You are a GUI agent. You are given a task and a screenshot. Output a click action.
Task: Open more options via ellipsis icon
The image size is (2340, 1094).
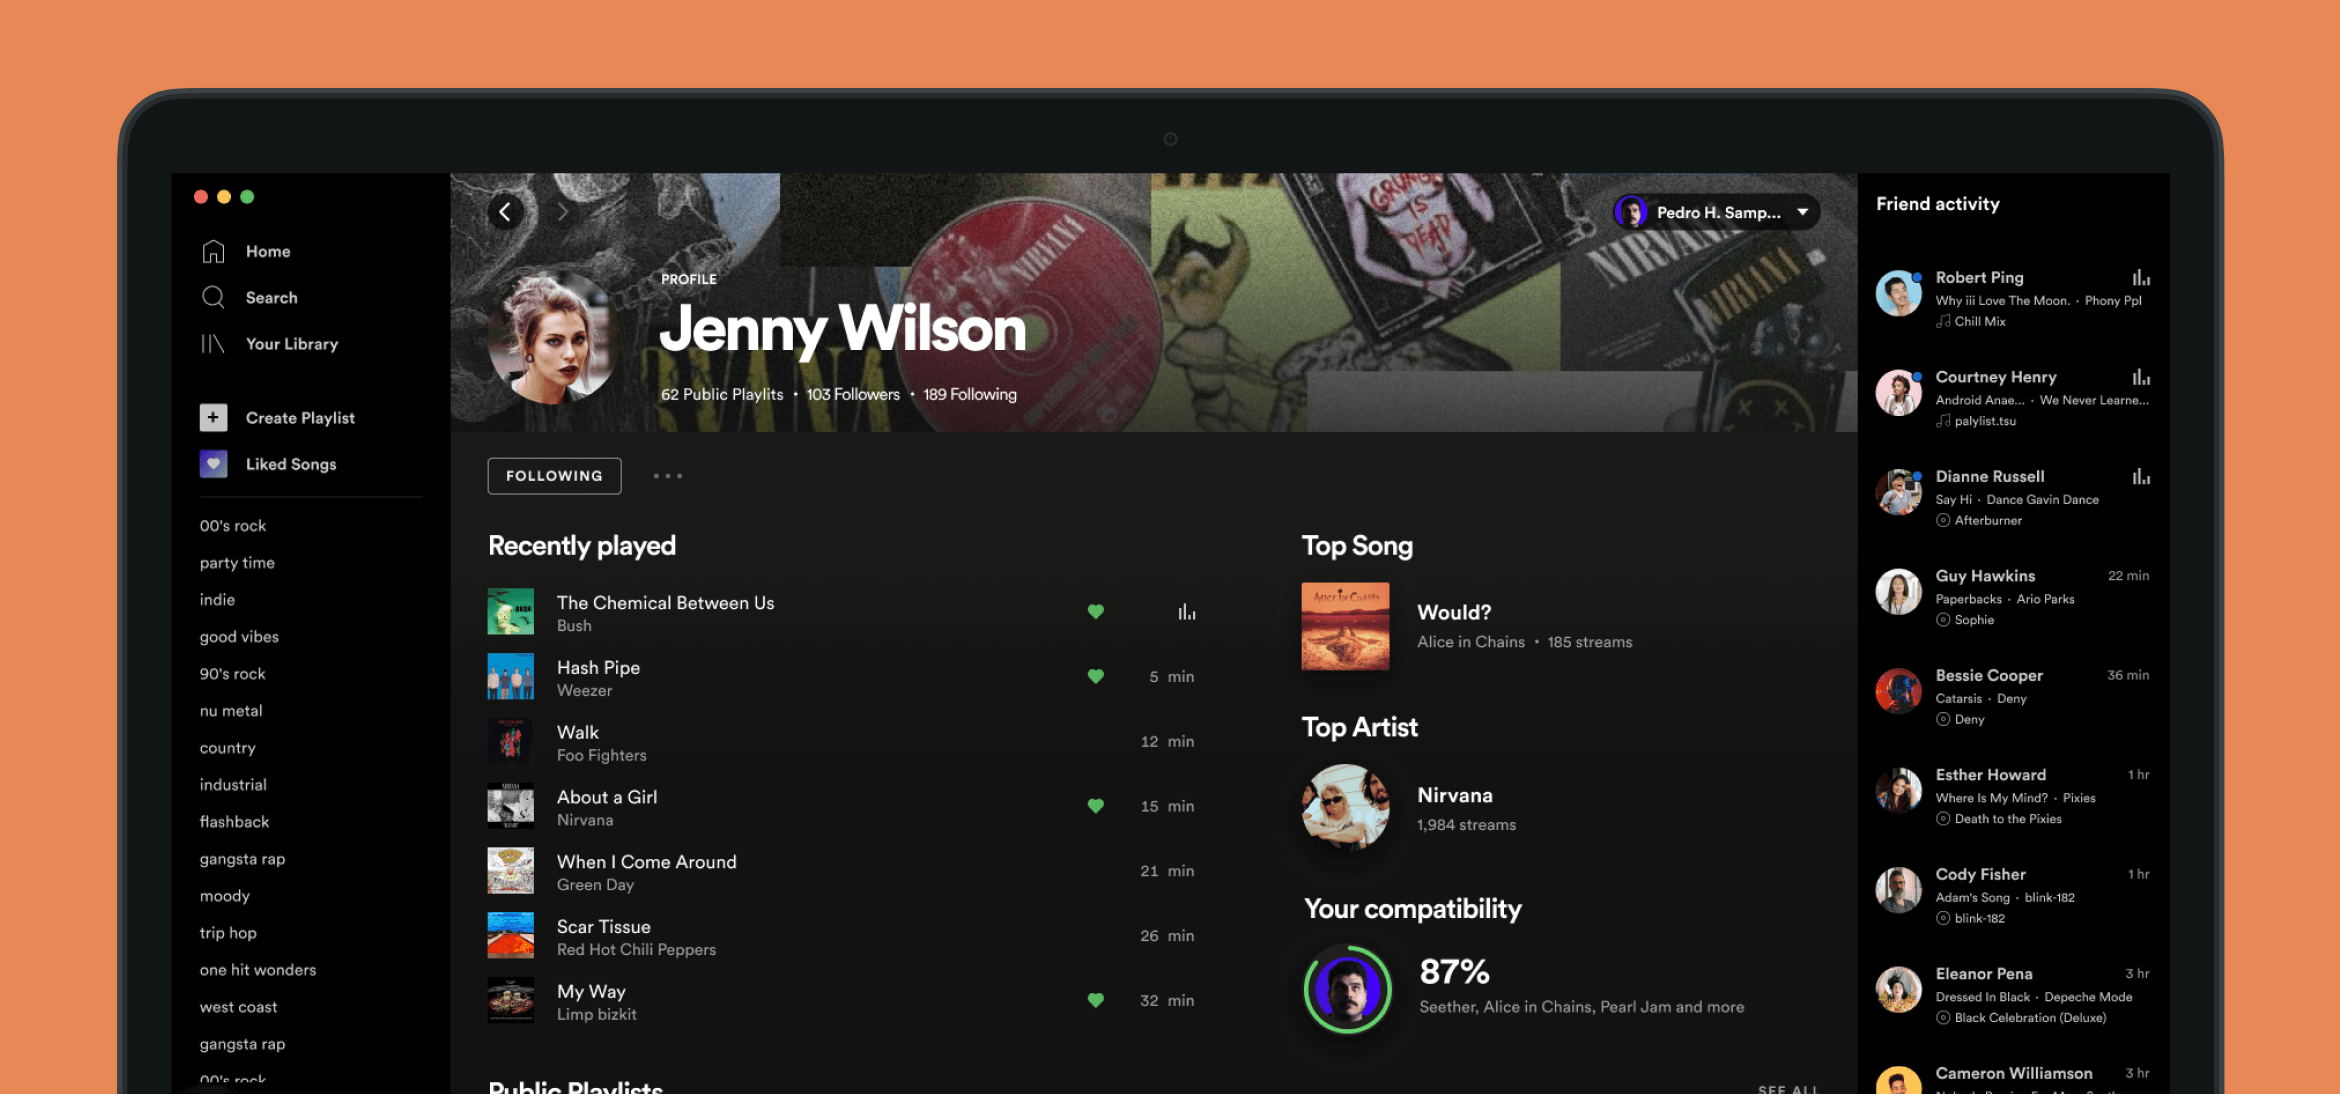click(x=668, y=476)
